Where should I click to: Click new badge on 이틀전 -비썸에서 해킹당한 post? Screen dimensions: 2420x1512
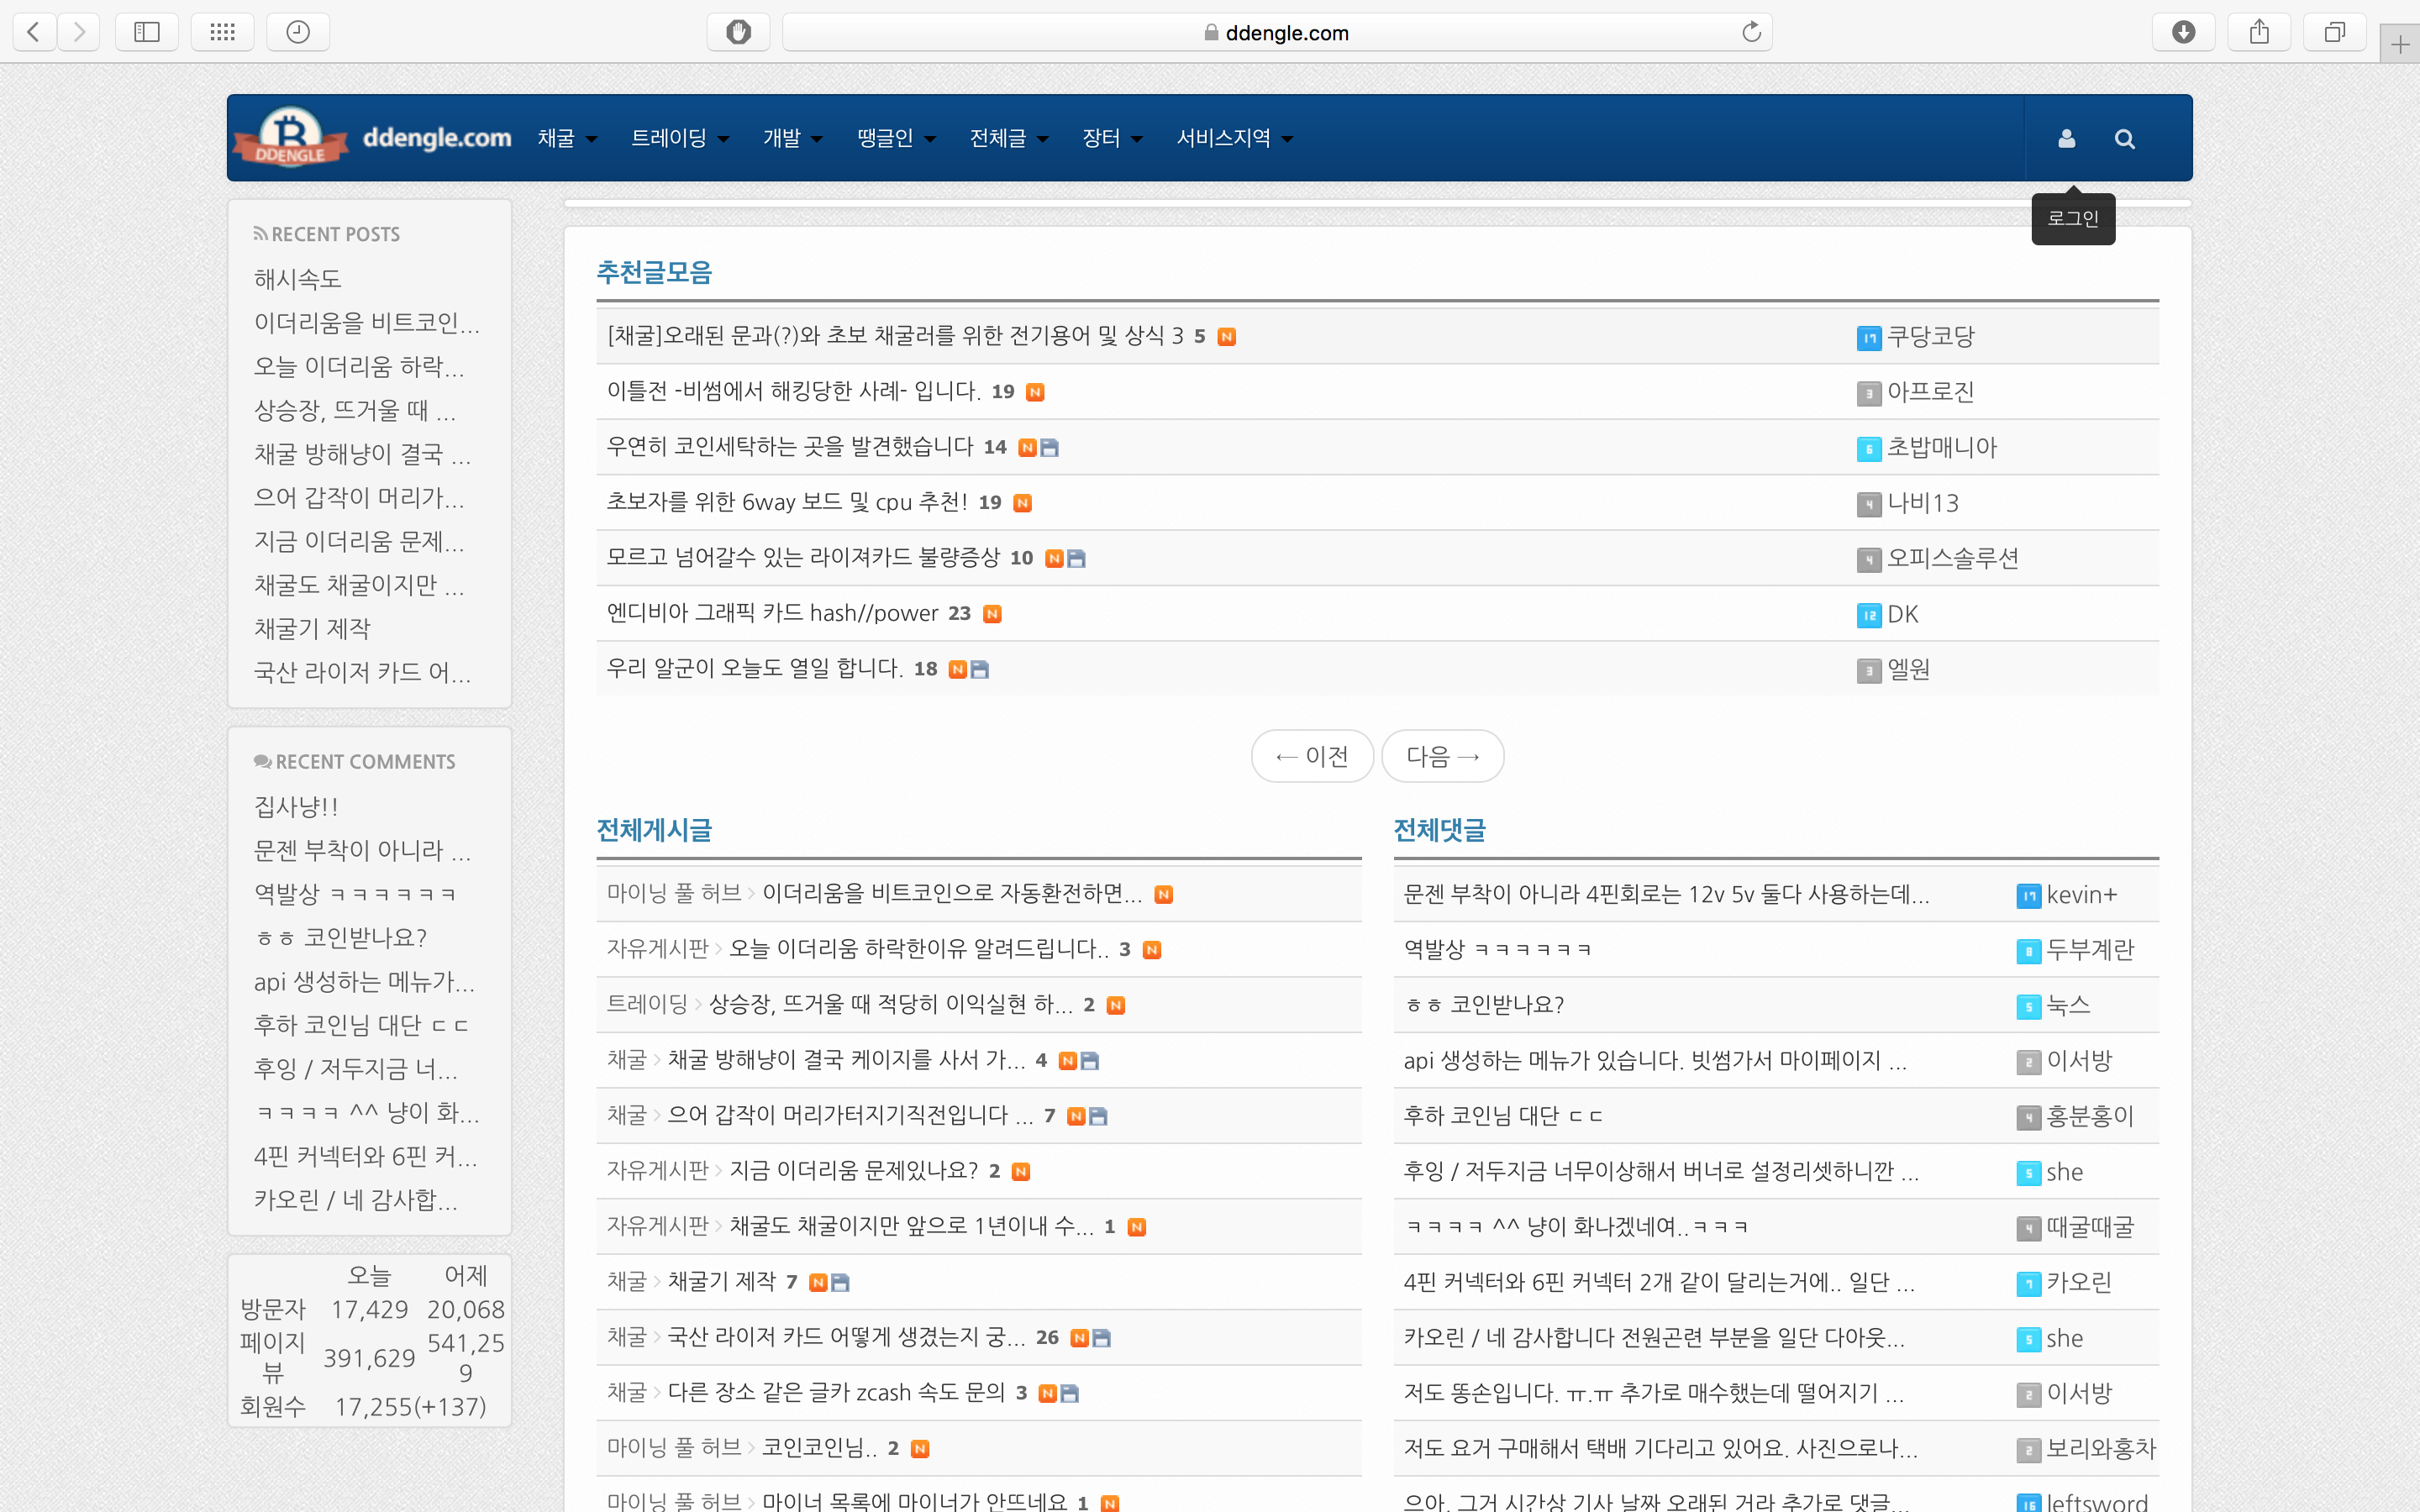1035,392
